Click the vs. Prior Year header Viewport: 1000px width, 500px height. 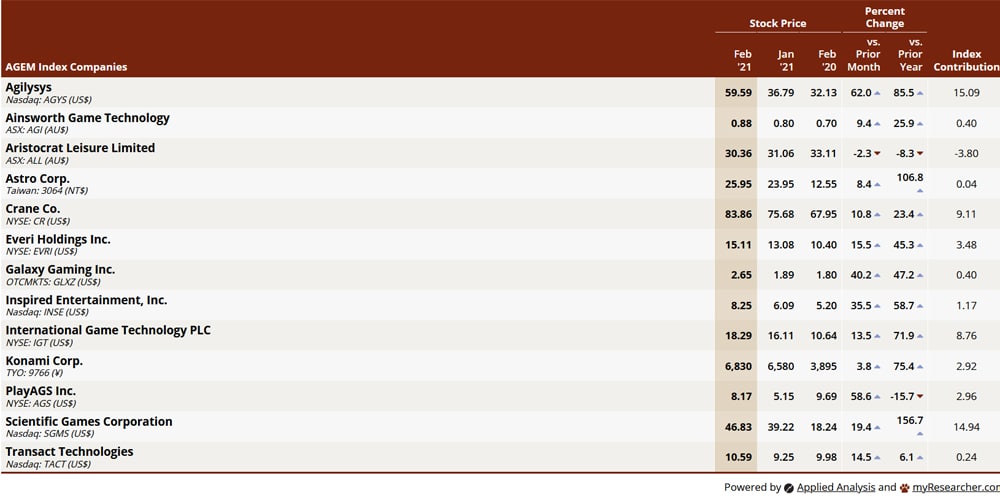pos(910,54)
